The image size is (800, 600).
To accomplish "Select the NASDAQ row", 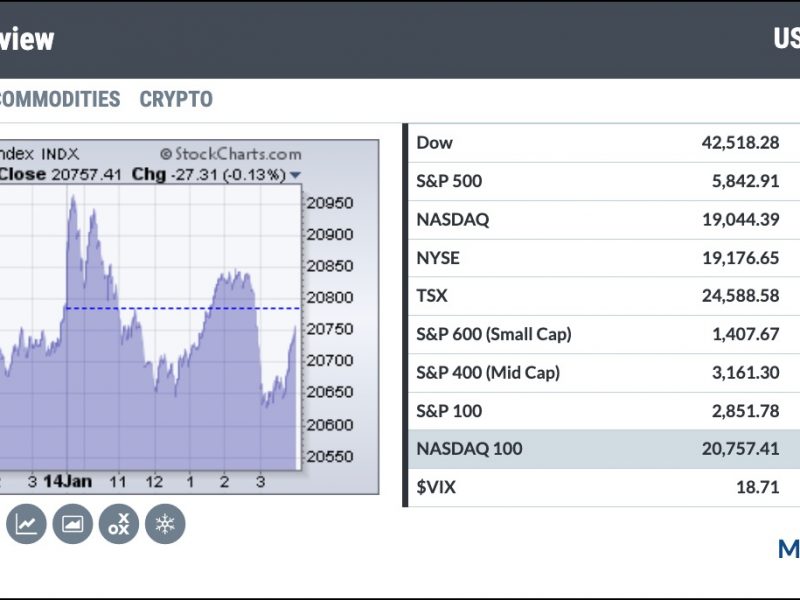I will pos(604,219).
